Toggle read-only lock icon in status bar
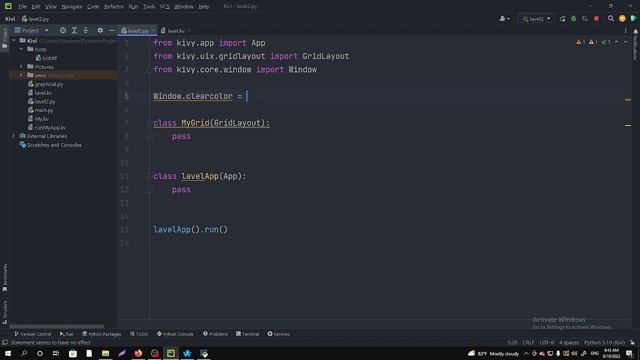The image size is (640, 360). tap(632, 342)
